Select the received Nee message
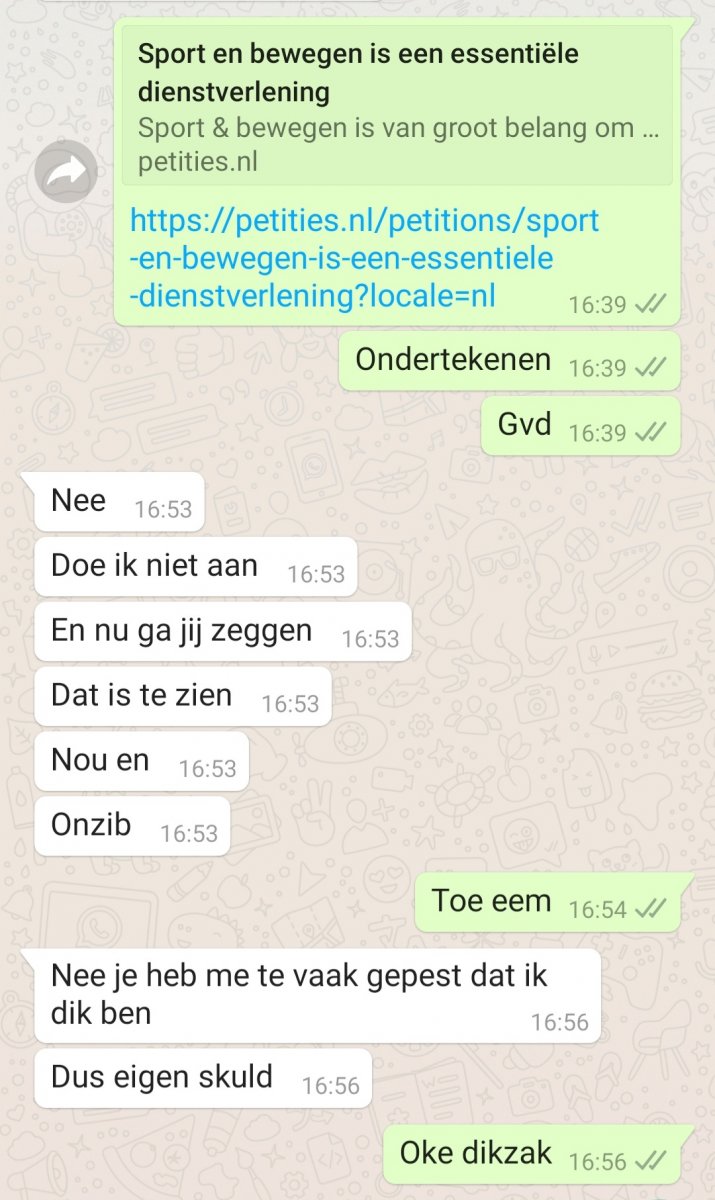 click(x=118, y=502)
